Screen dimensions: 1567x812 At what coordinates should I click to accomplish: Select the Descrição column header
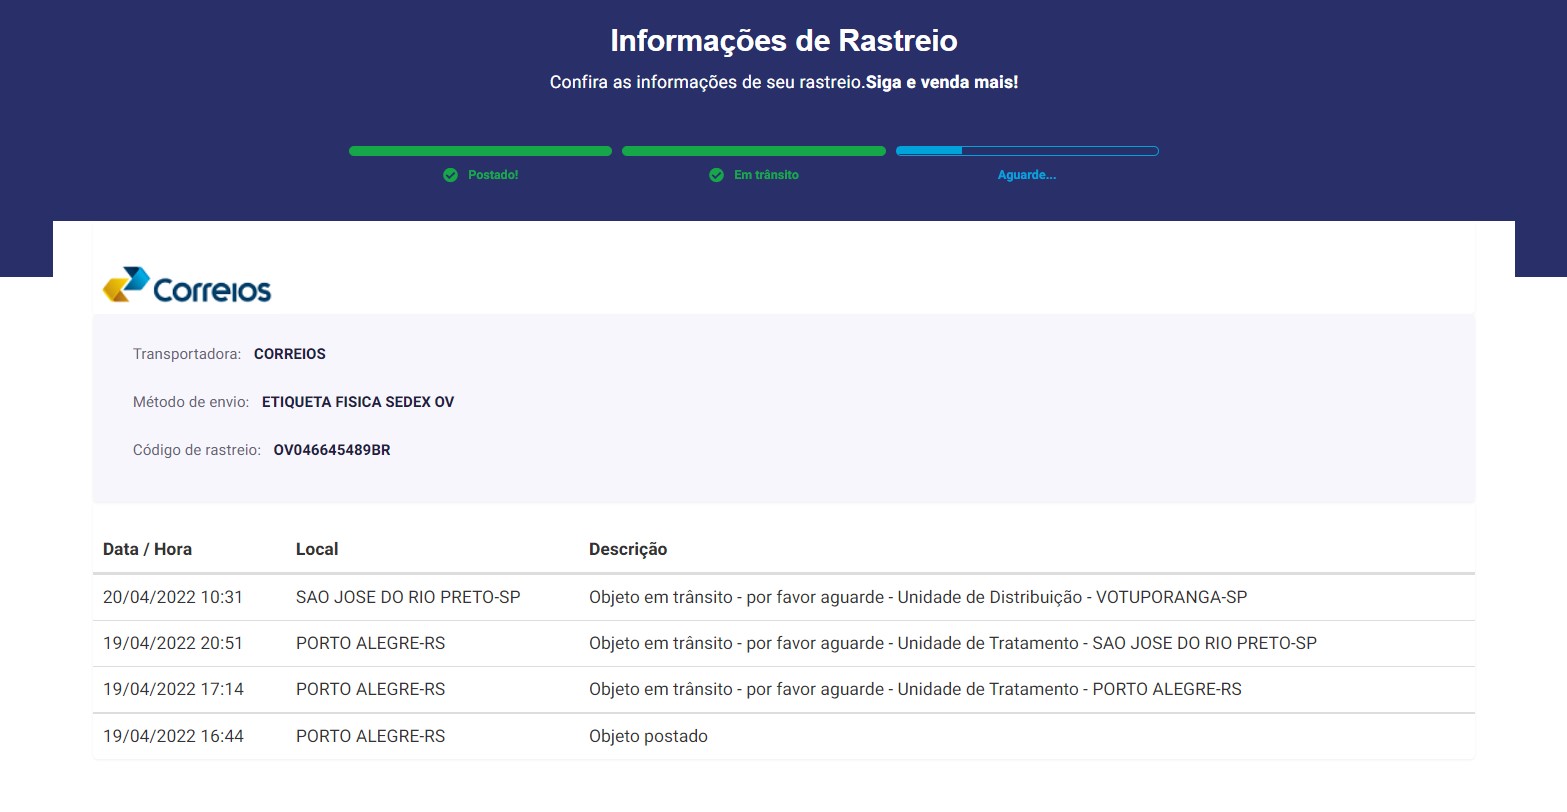[x=628, y=548]
